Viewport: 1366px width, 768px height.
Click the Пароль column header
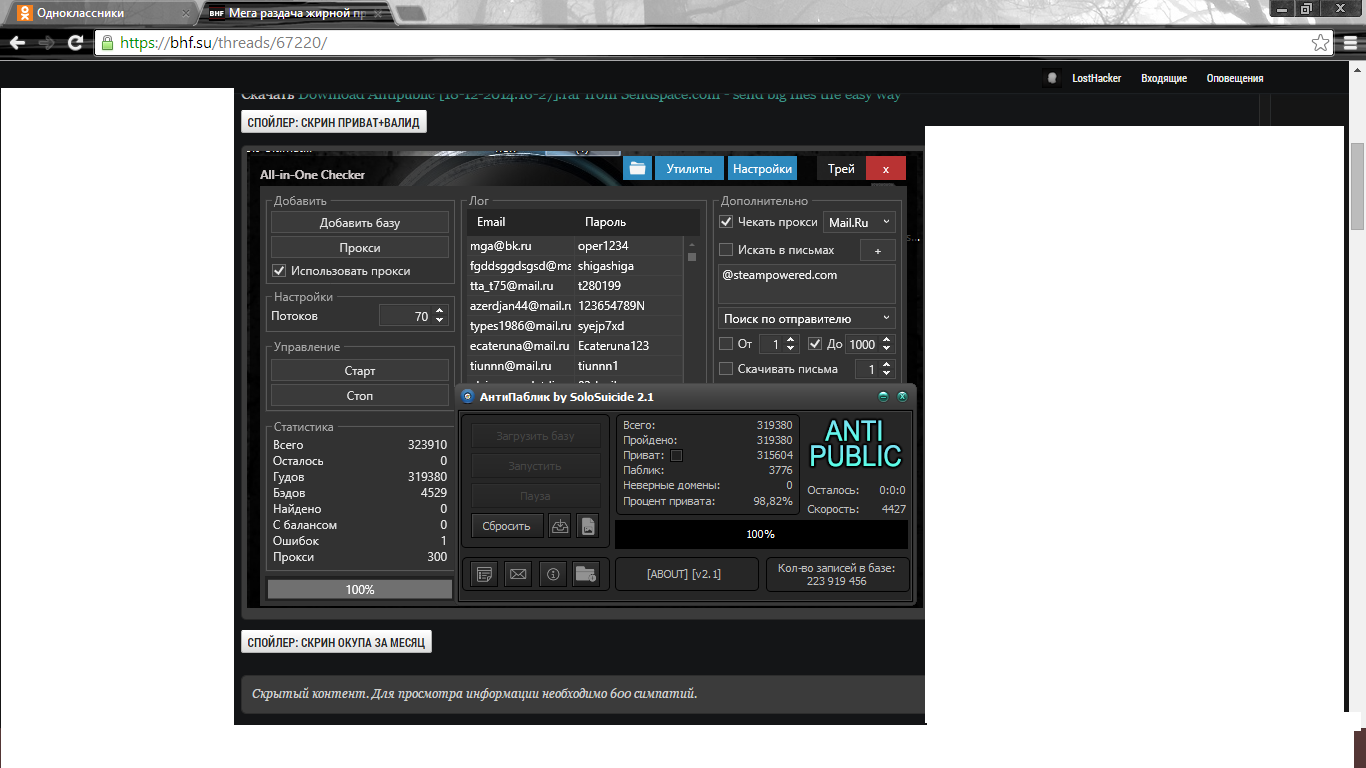click(605, 222)
